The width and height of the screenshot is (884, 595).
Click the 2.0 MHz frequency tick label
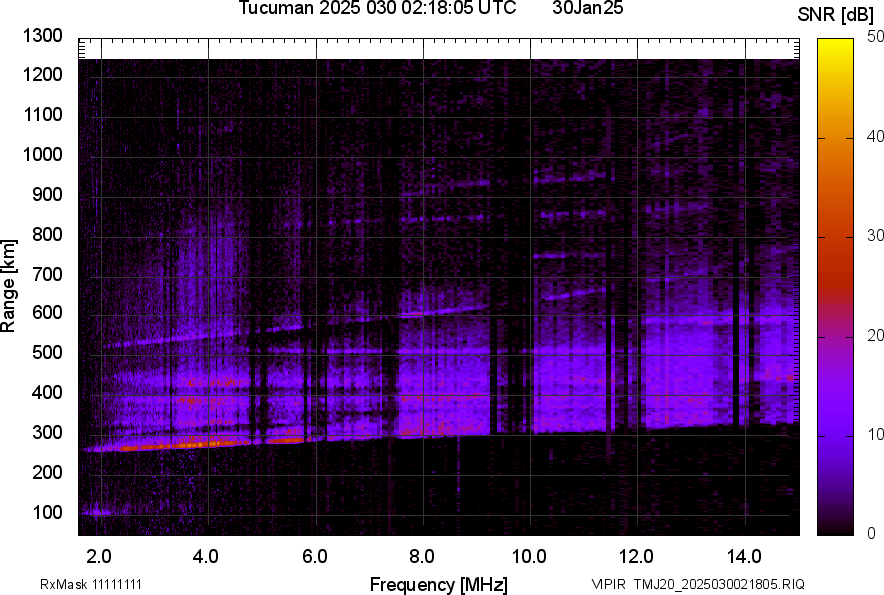(99, 555)
